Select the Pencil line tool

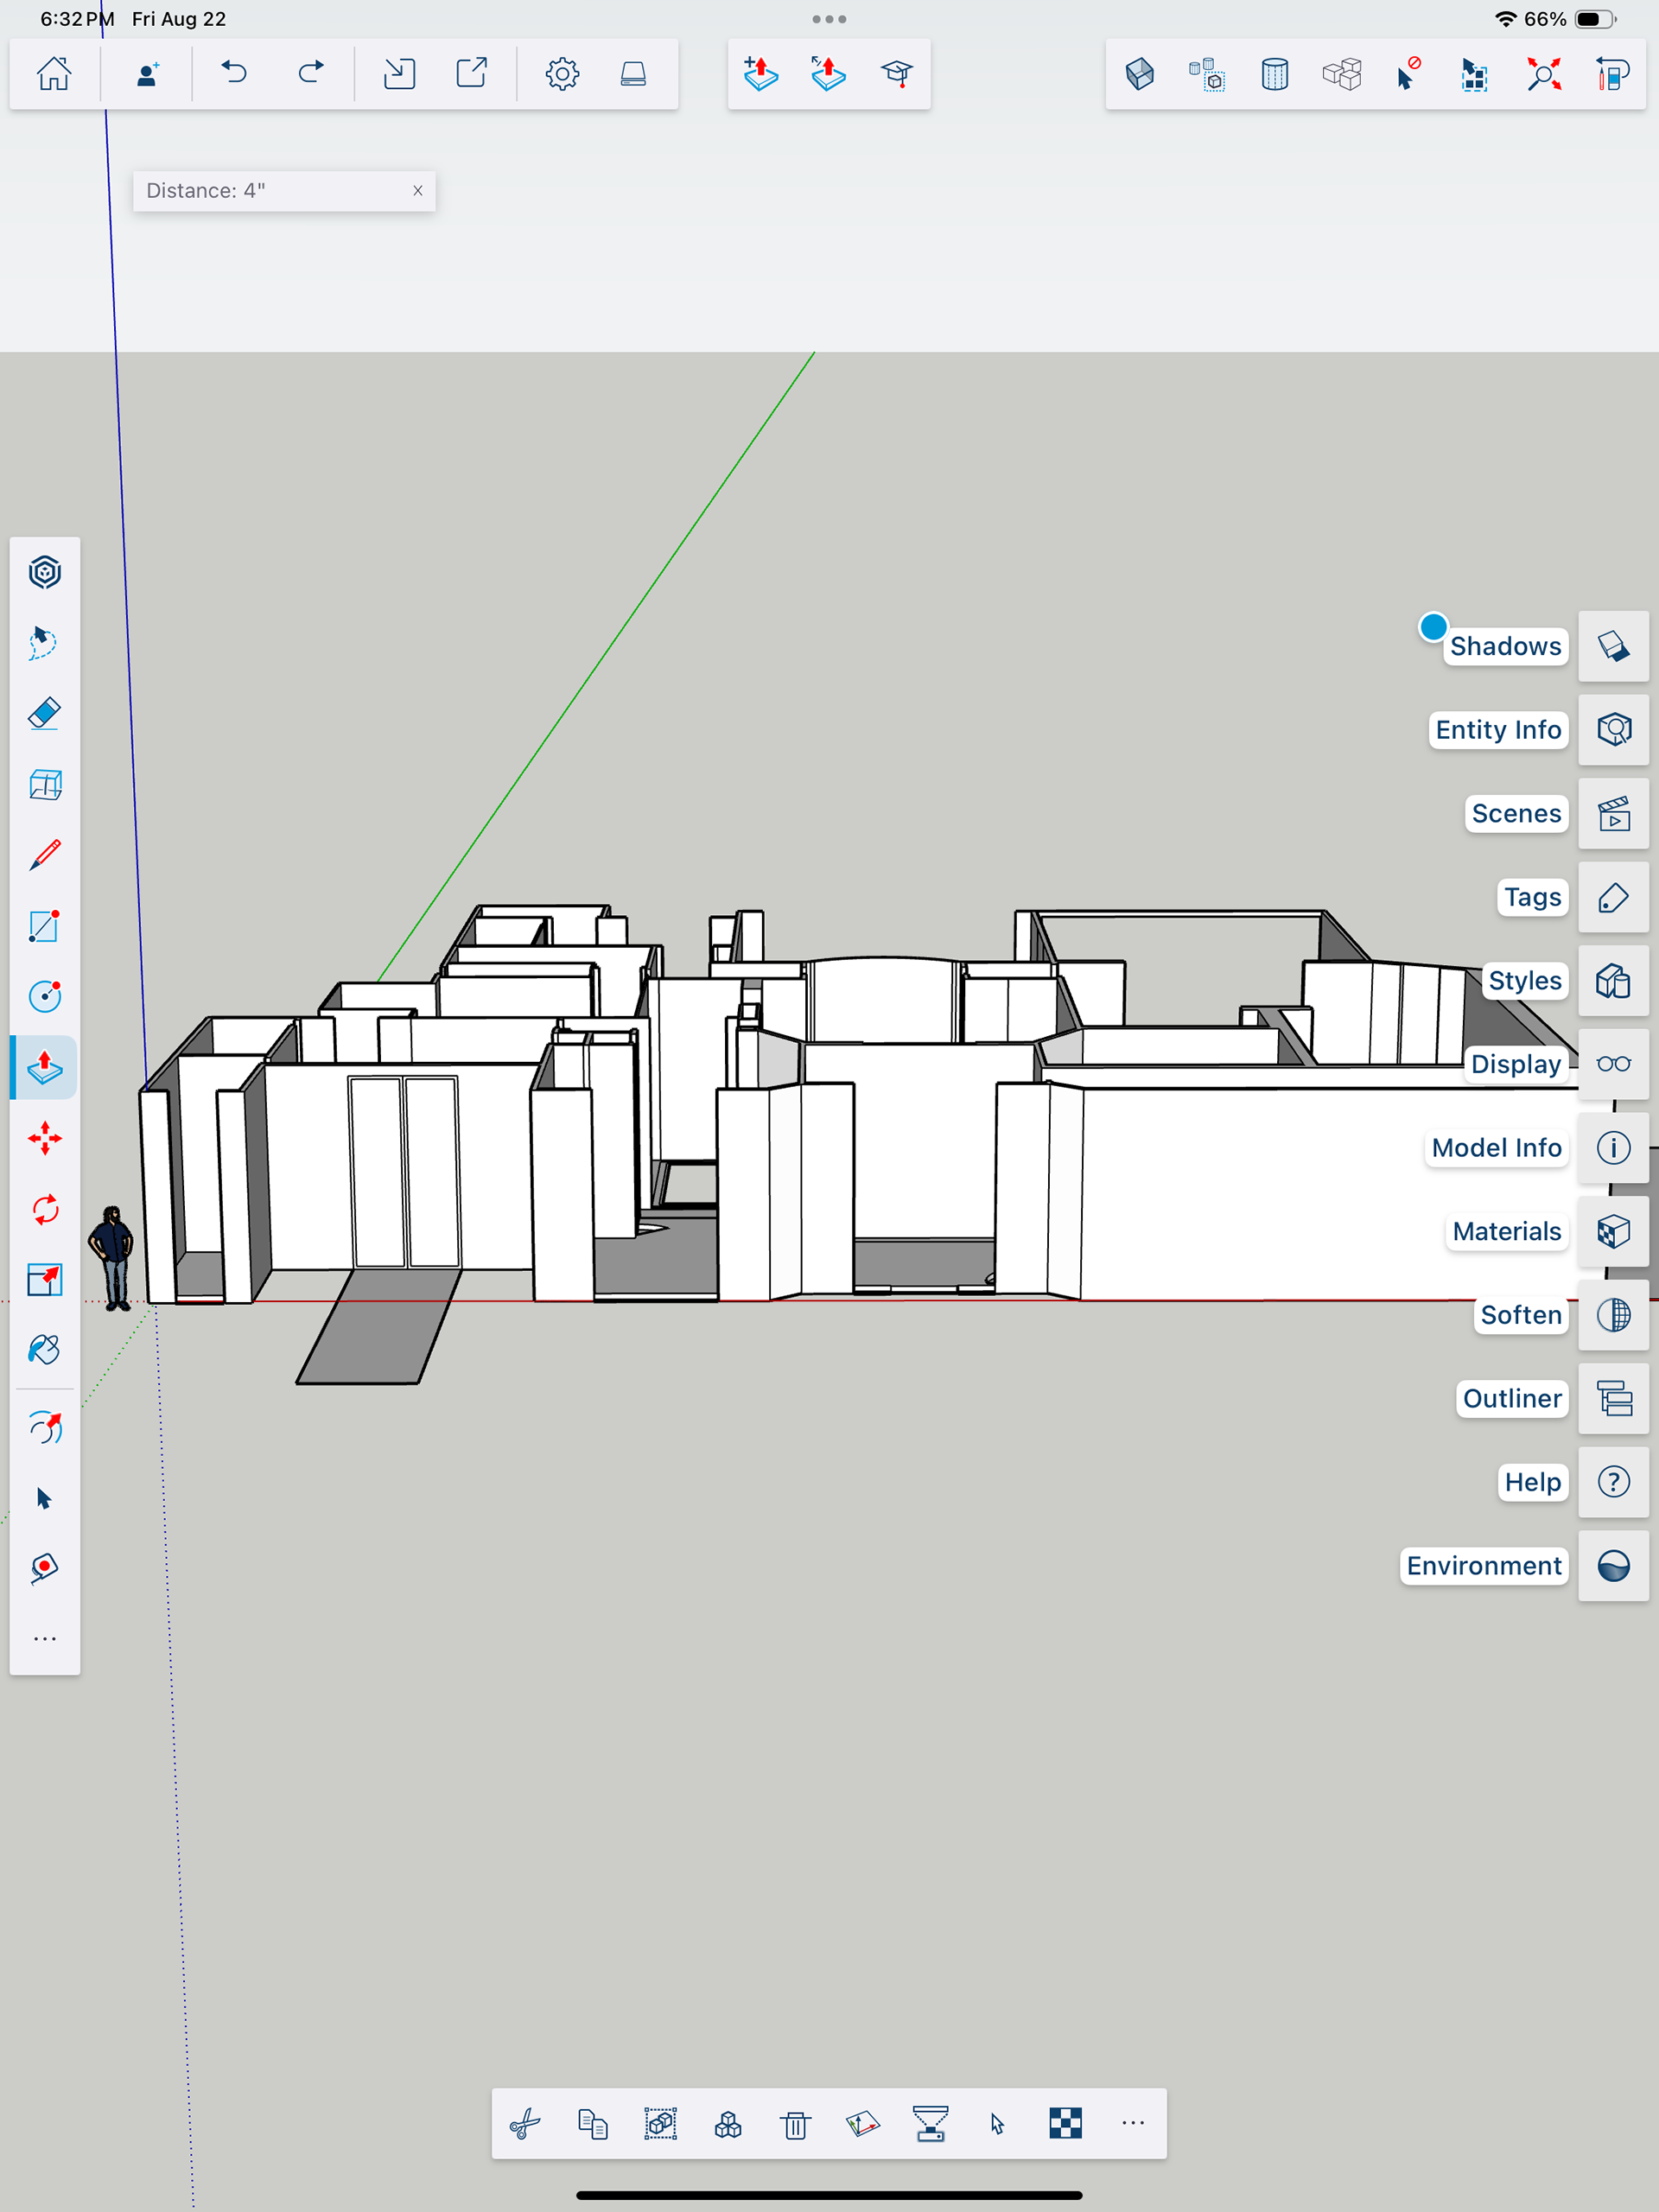tap(45, 855)
